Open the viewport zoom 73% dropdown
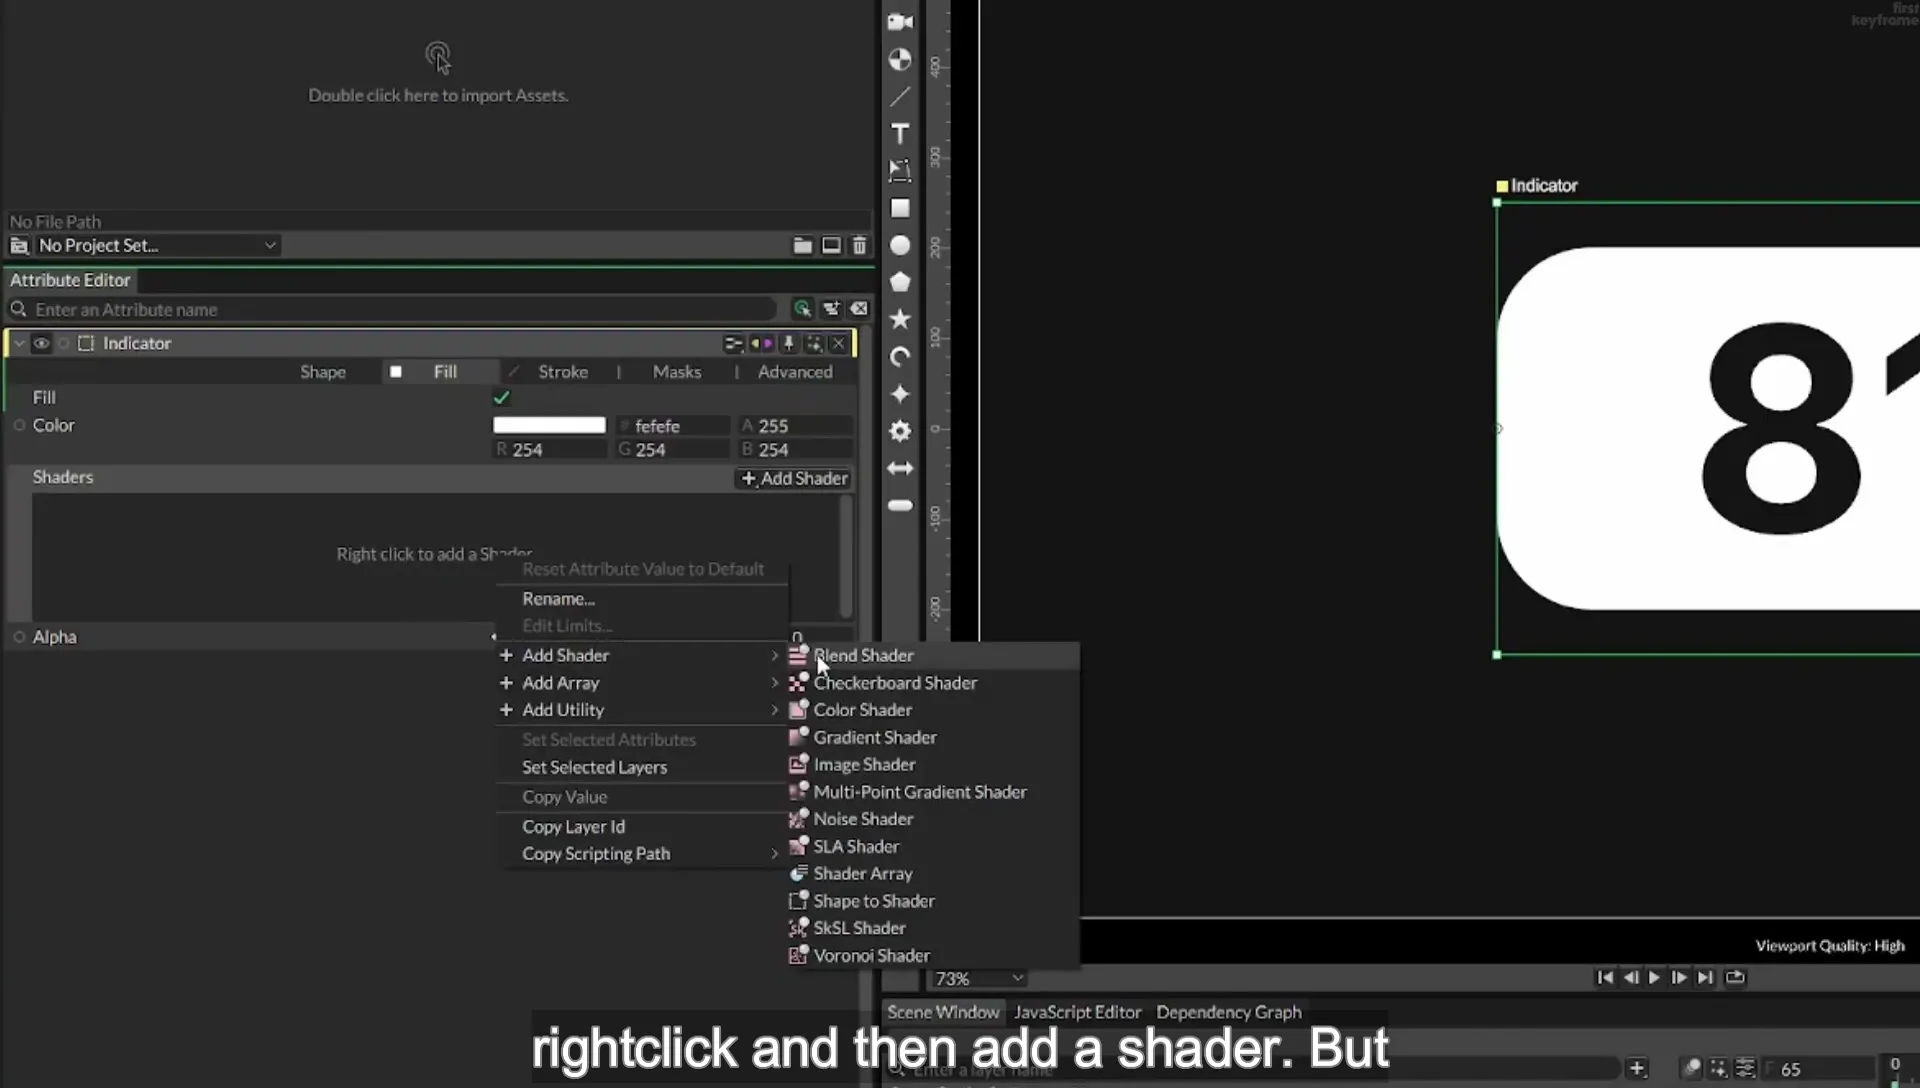1920x1088 pixels. [x=978, y=978]
